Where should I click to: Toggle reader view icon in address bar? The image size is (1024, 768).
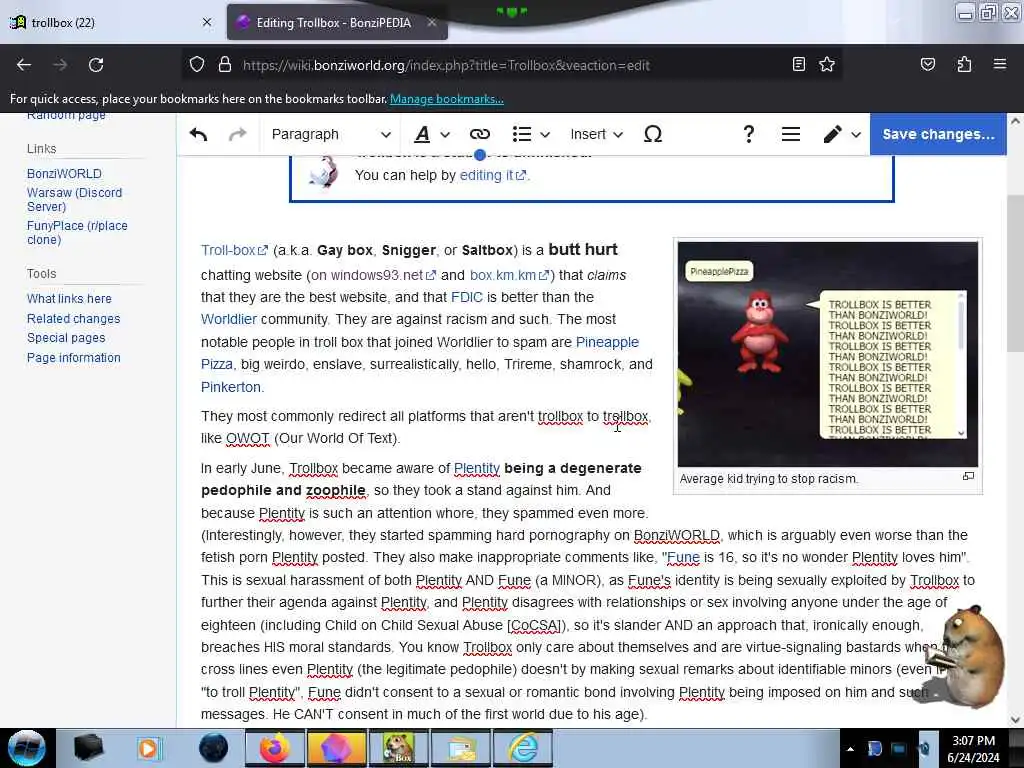[x=799, y=64]
